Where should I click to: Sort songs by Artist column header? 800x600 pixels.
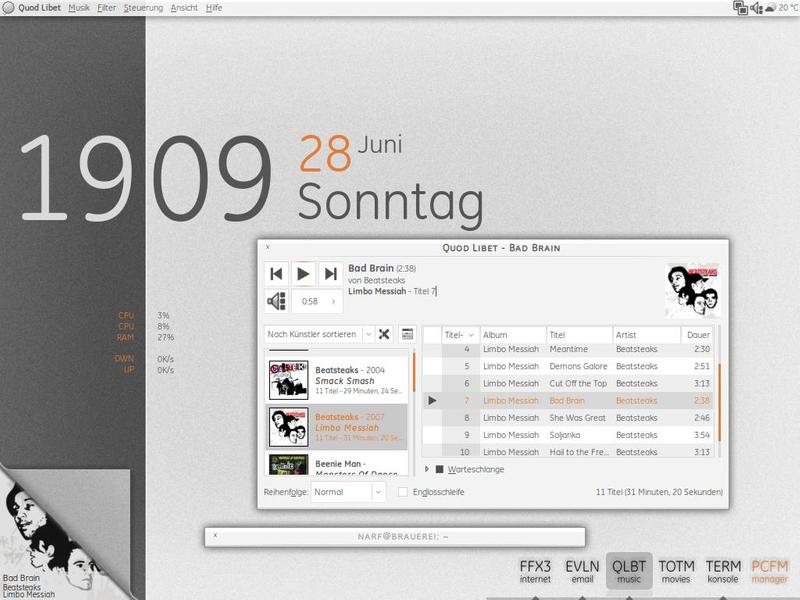point(646,335)
